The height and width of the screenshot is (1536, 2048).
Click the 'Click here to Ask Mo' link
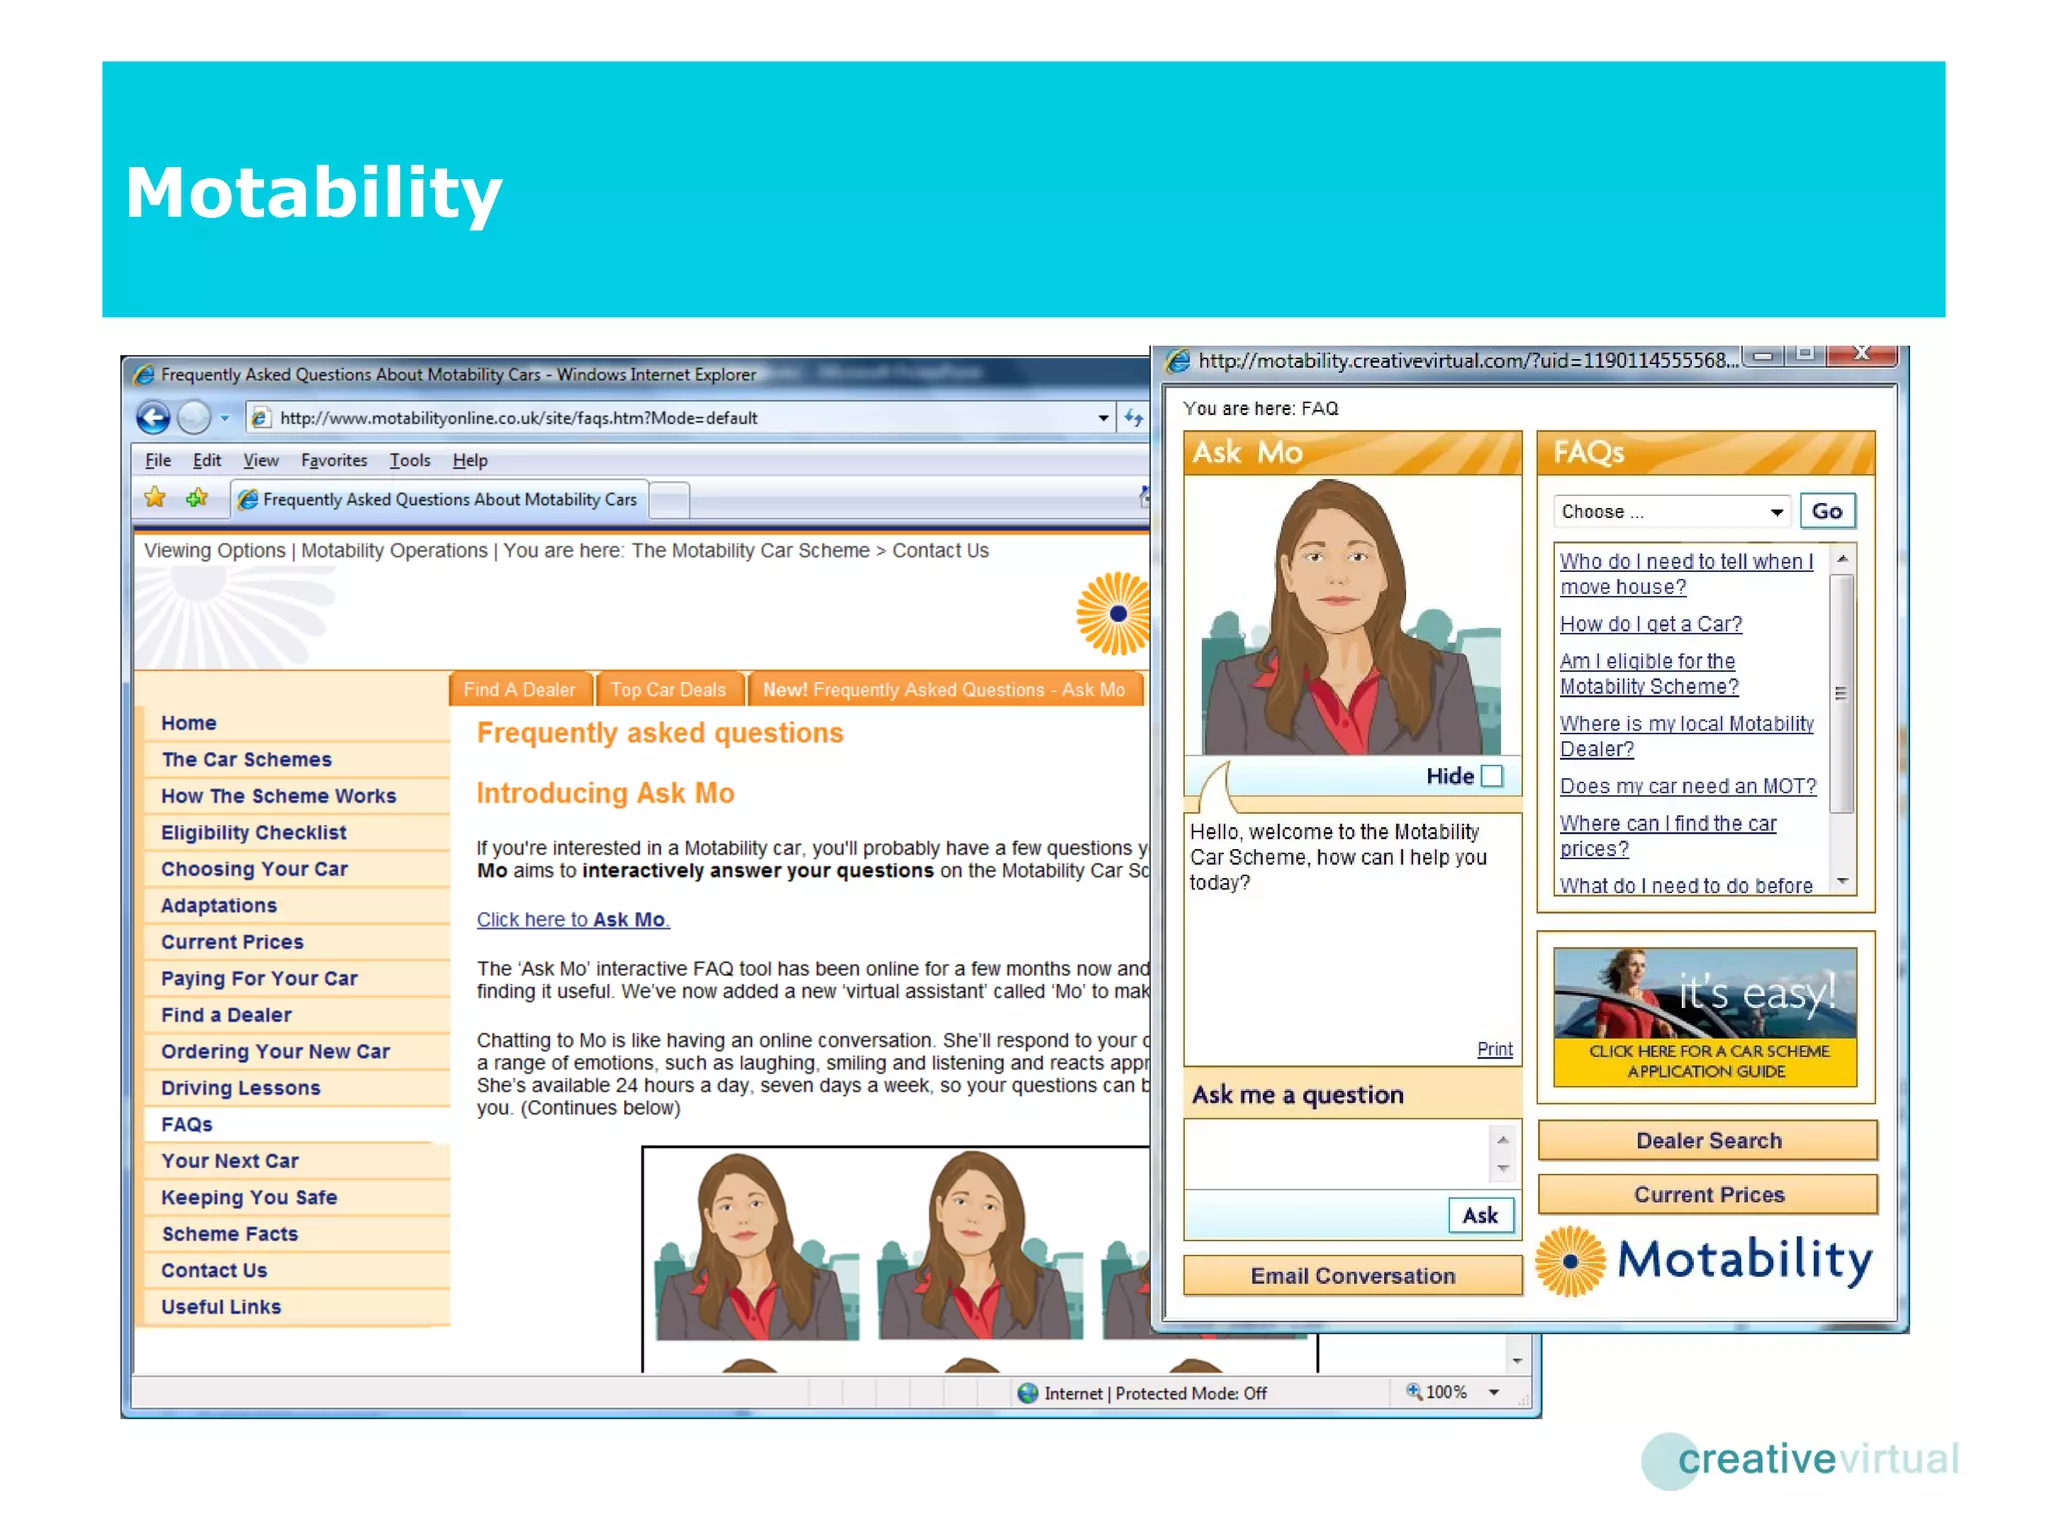(x=573, y=919)
